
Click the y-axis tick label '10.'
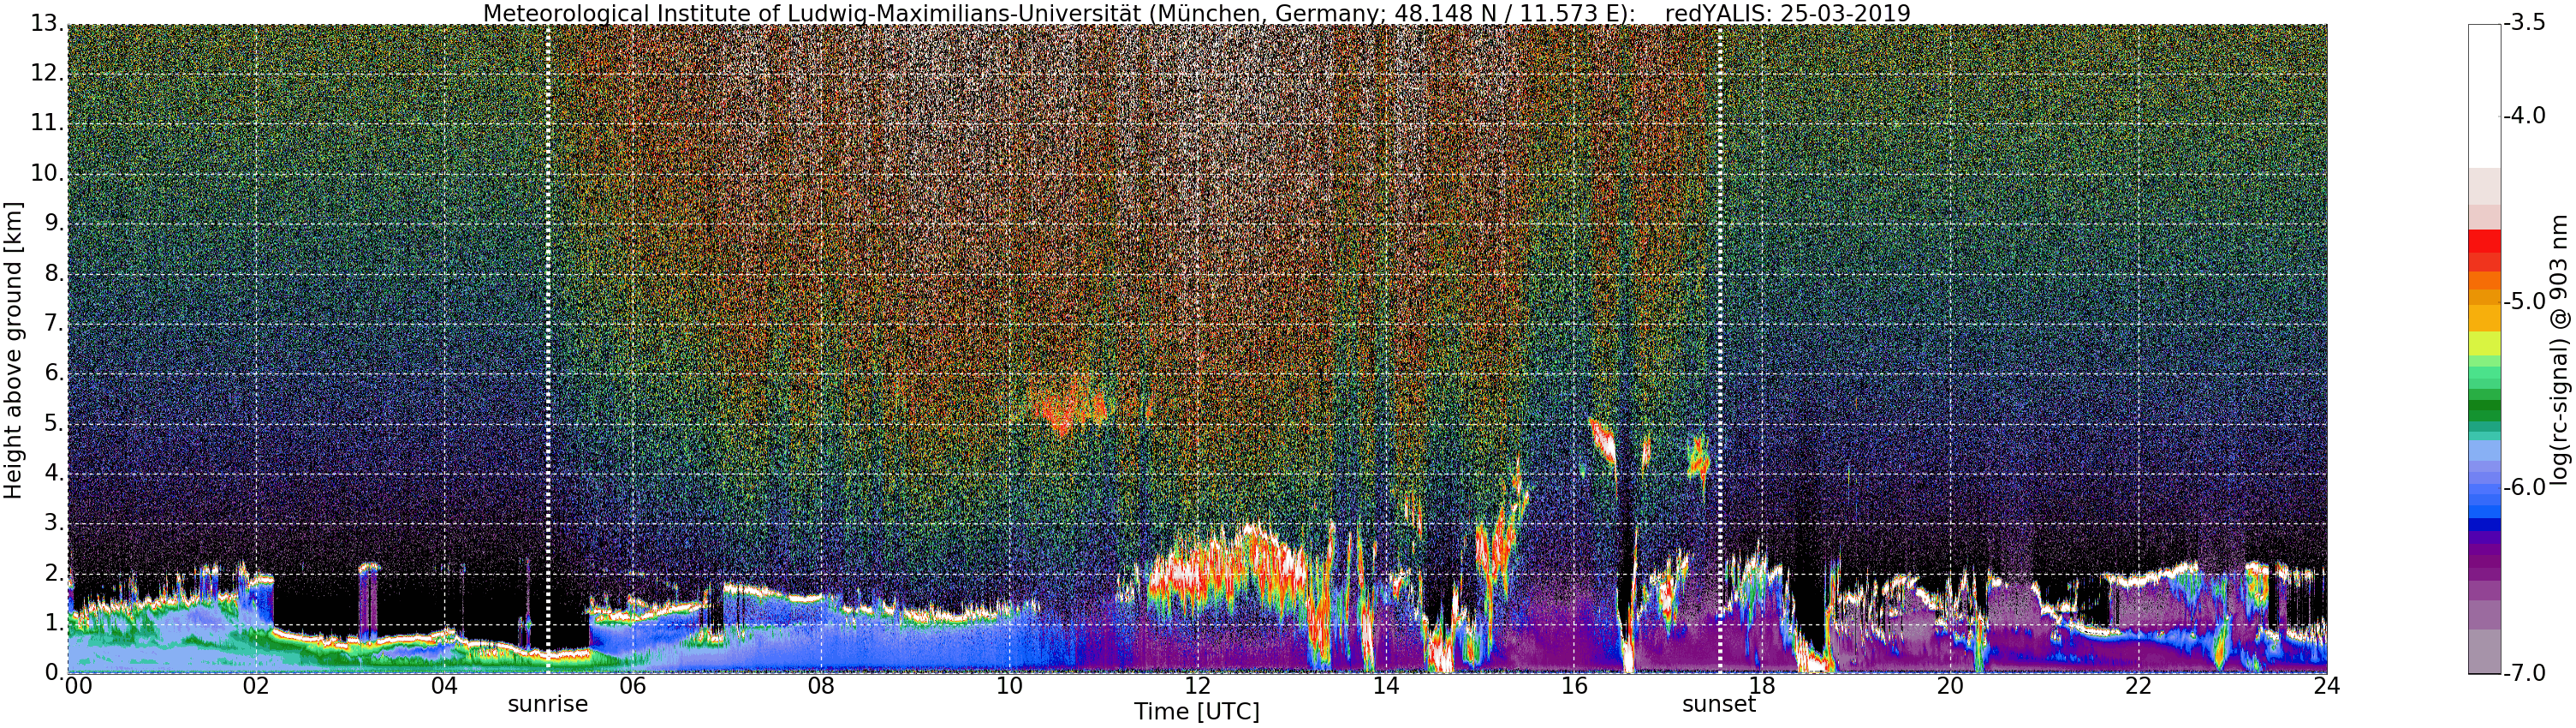[46, 173]
